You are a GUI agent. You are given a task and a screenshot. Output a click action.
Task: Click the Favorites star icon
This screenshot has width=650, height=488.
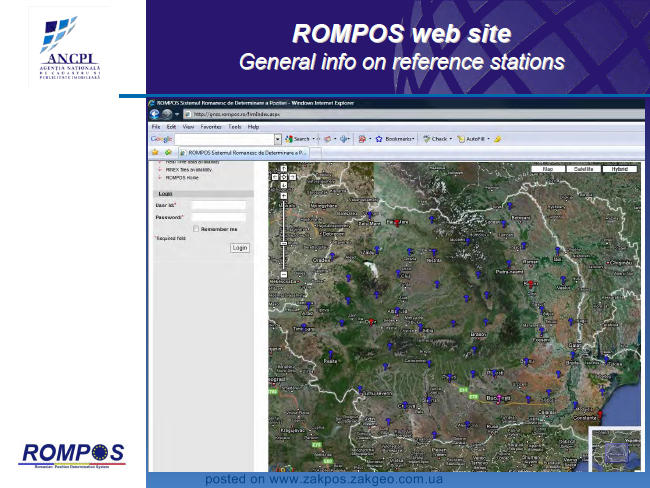tap(155, 153)
